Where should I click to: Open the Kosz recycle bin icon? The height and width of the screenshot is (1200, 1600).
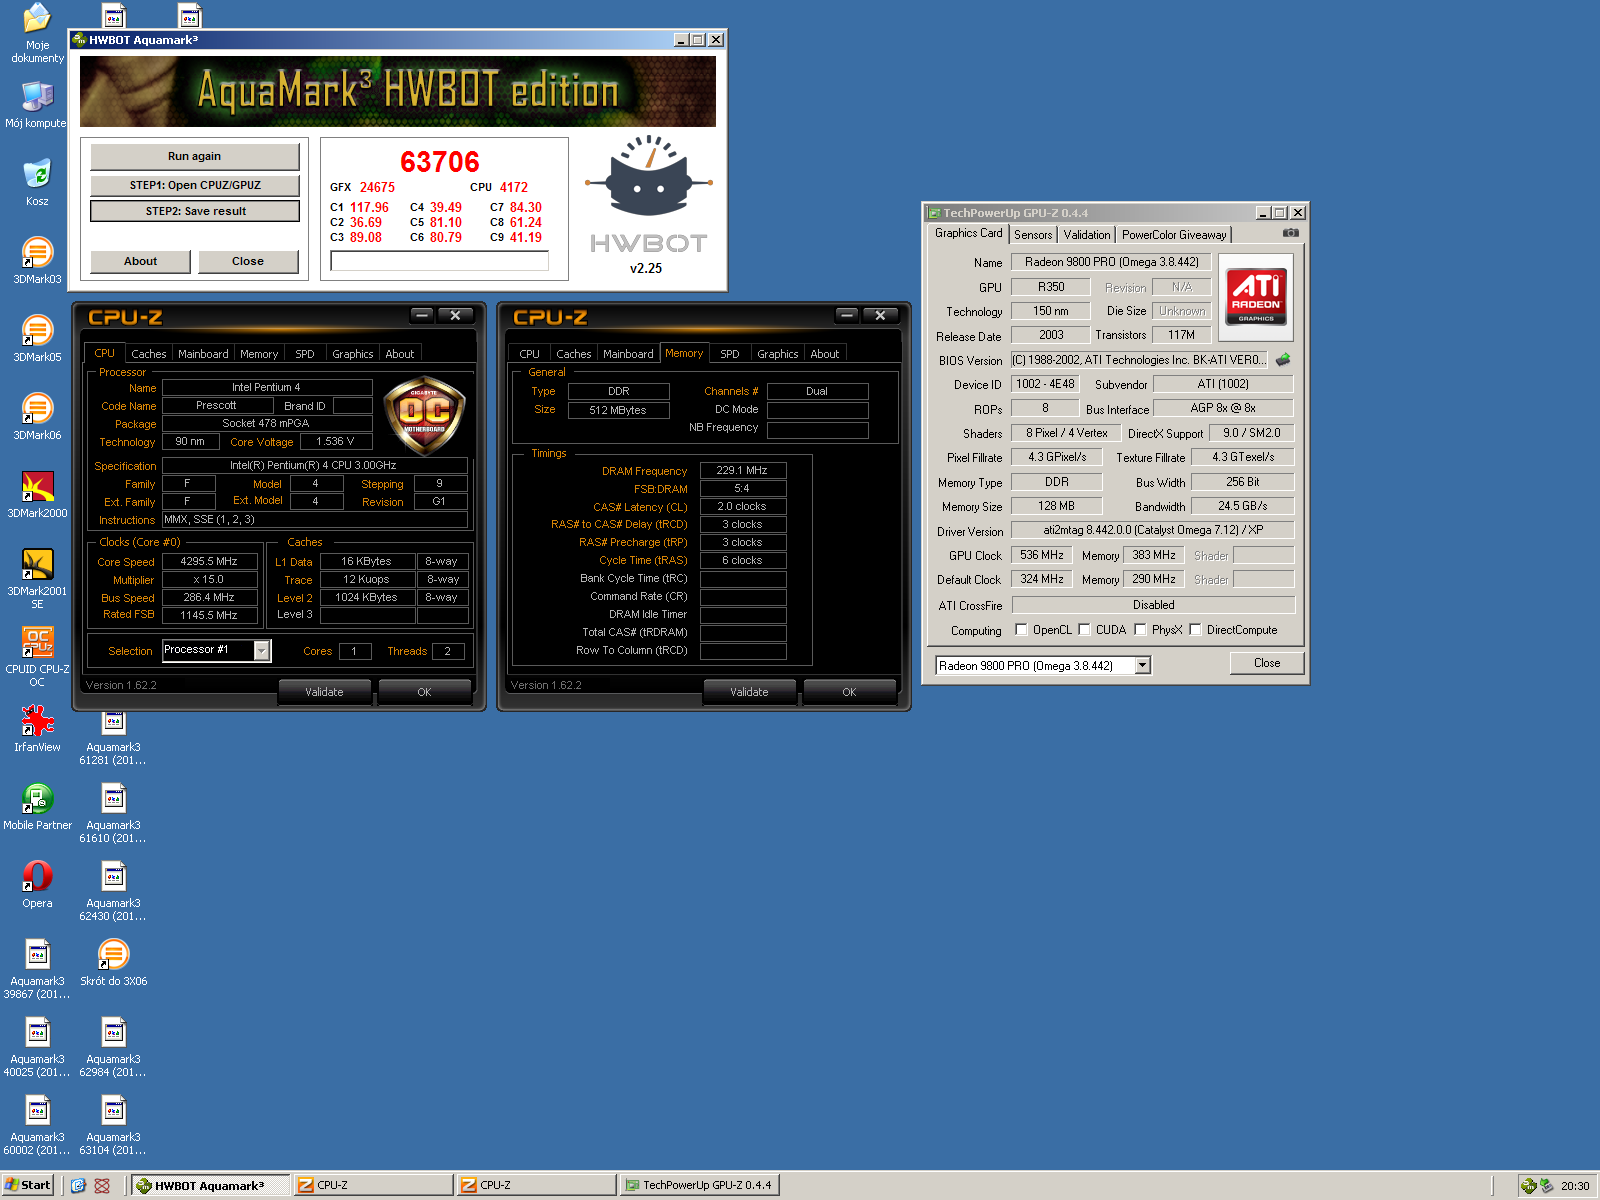(37, 182)
